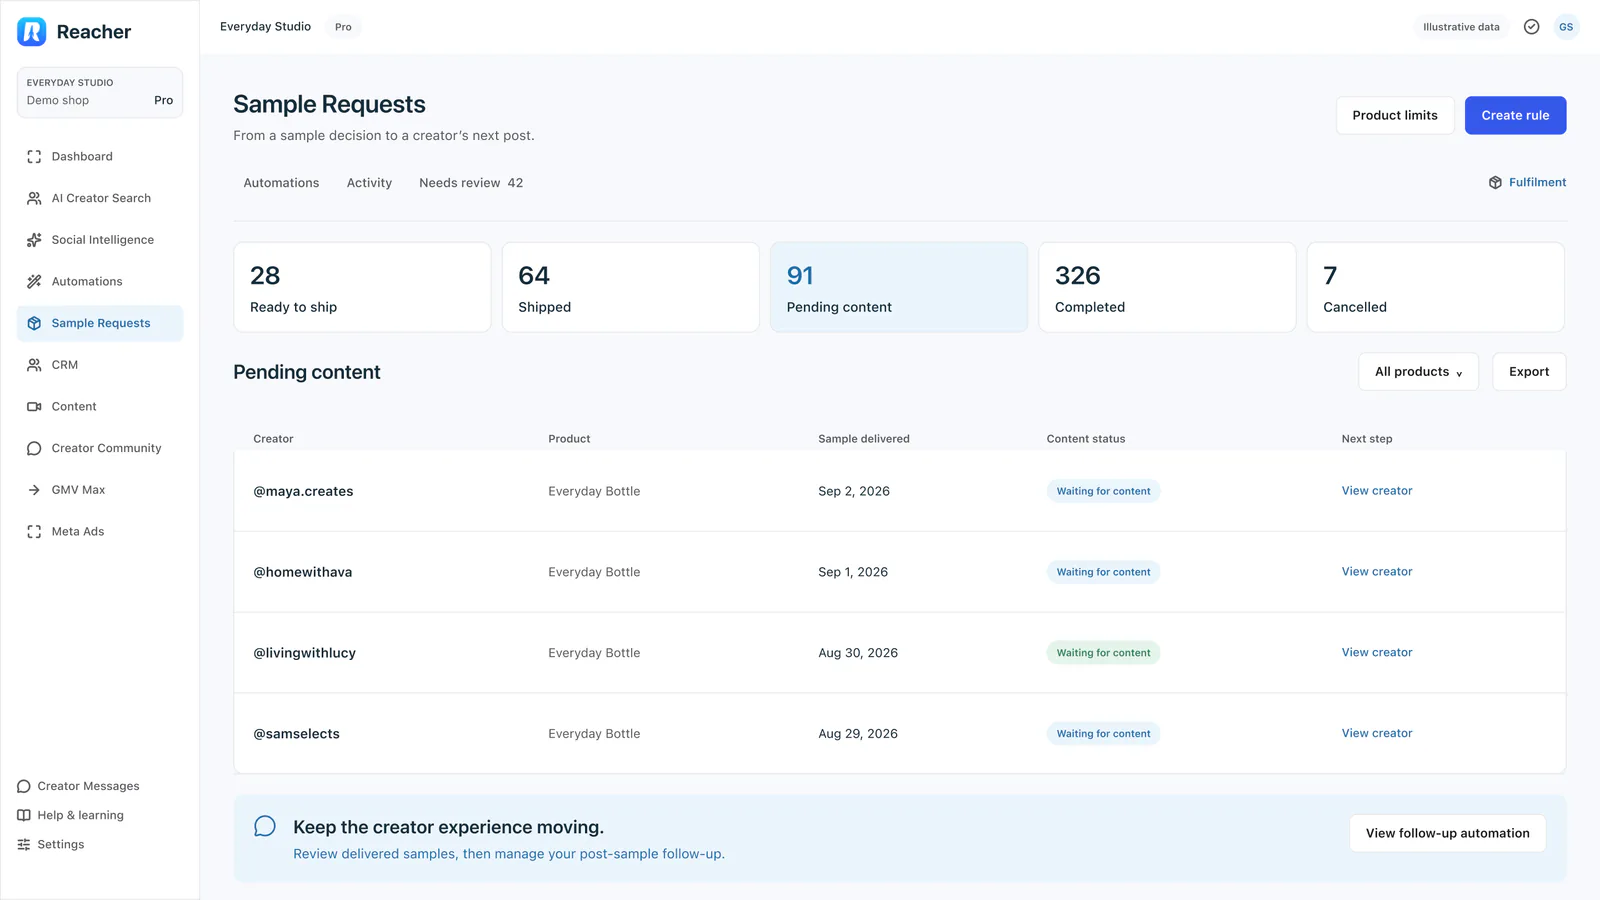
Task: Click the Fulfilment package icon
Action: (x=1495, y=182)
